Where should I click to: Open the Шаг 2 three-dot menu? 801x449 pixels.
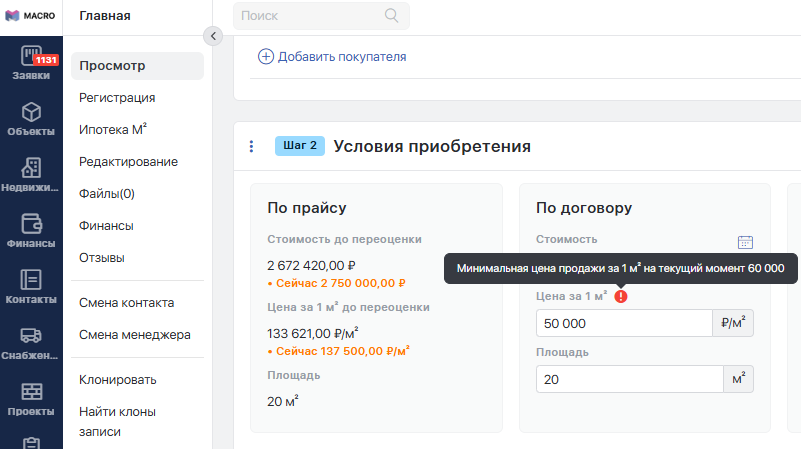tap(251, 147)
